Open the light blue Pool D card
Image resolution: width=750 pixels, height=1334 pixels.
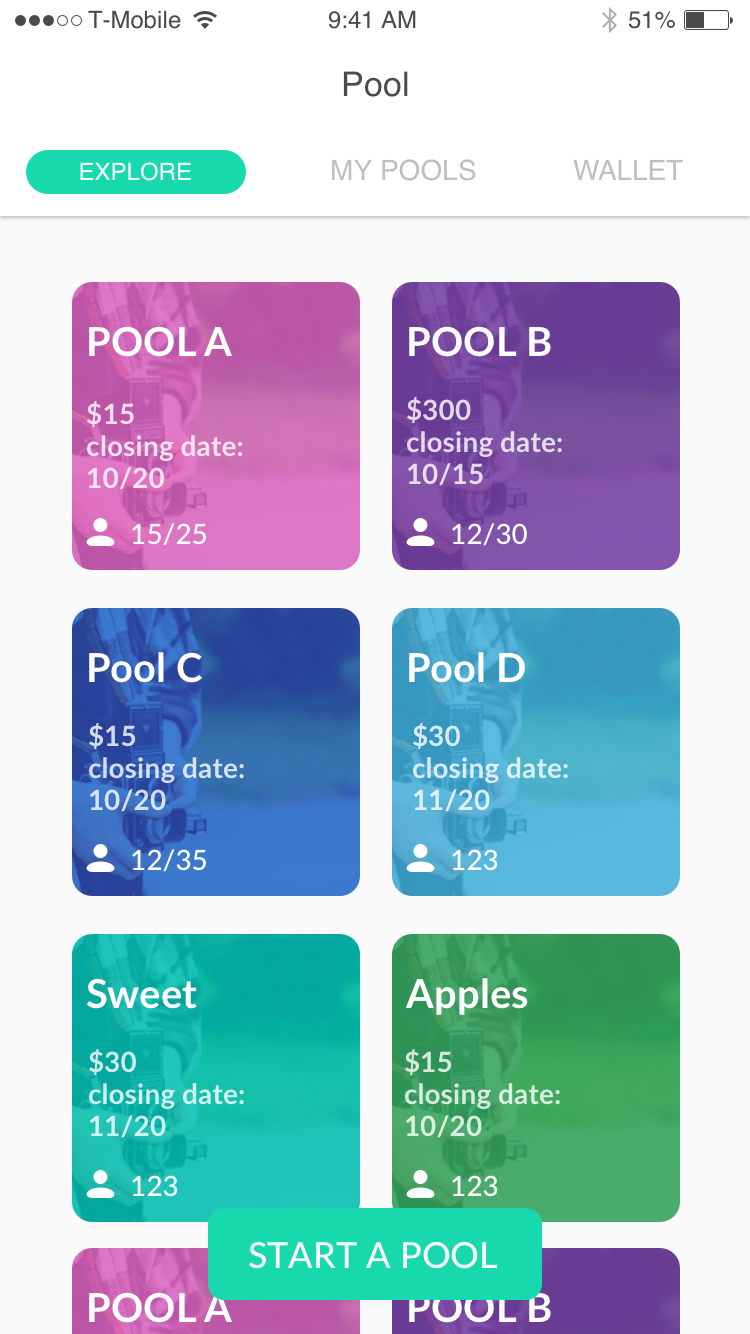tap(536, 752)
